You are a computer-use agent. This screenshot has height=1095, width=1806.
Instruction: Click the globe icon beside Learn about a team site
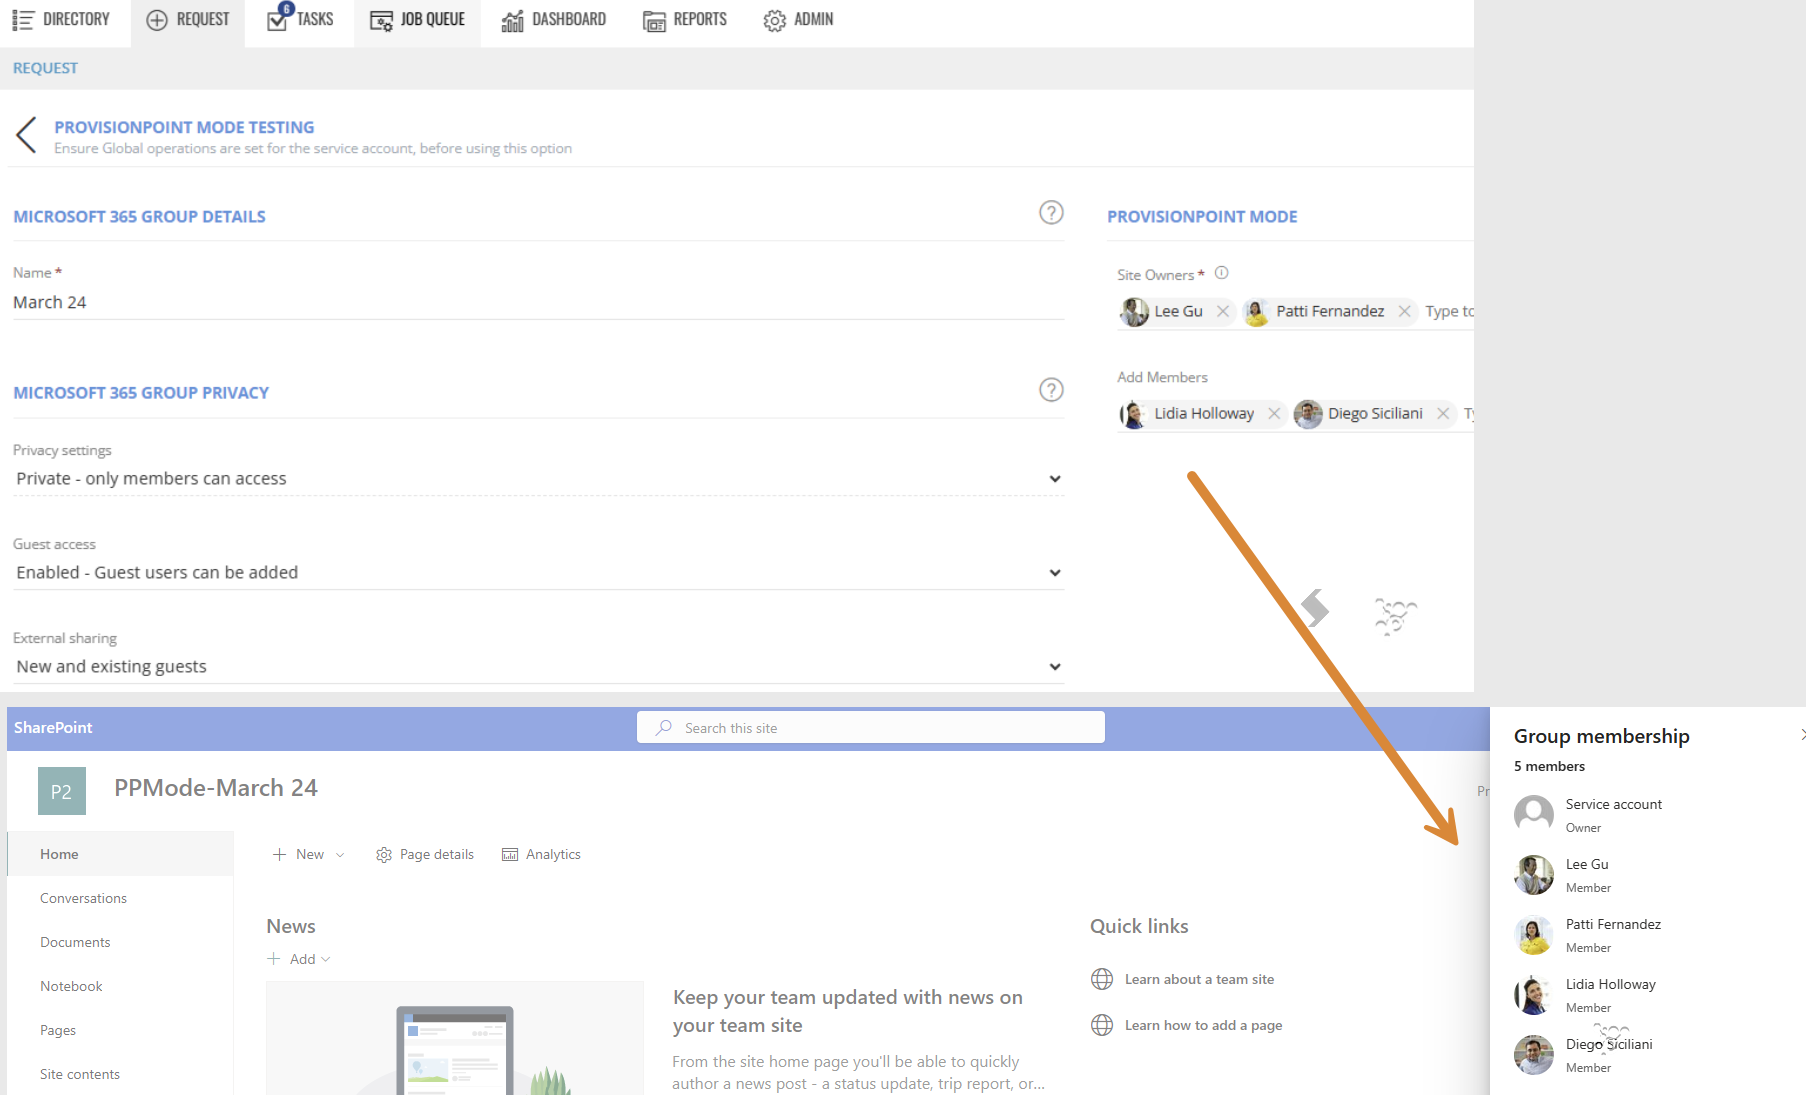point(1102,979)
